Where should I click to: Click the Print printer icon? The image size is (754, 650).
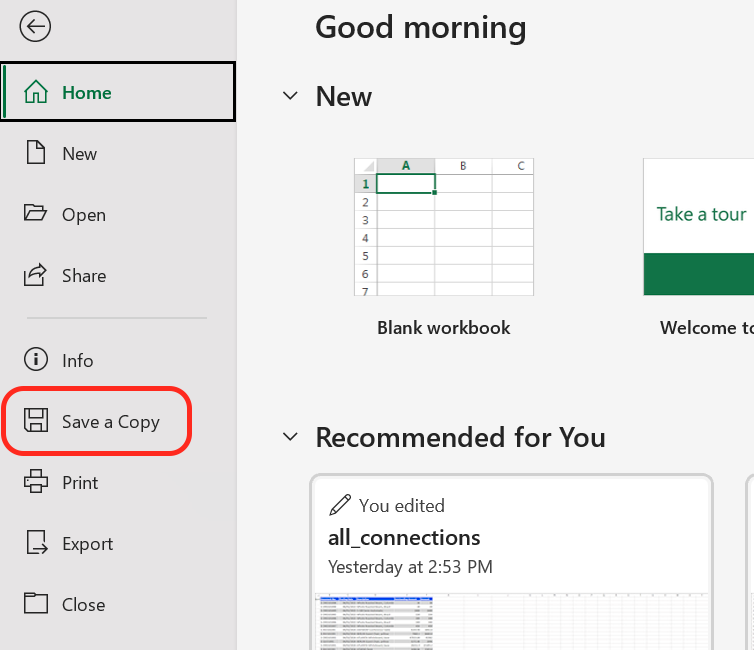coord(36,481)
